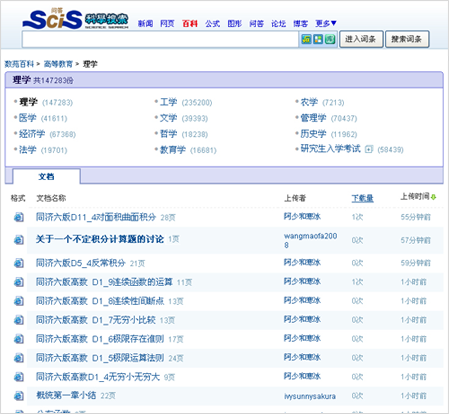Go to 数苑百科 breadcrumb link
The height and width of the screenshot is (414, 449).
(19, 64)
